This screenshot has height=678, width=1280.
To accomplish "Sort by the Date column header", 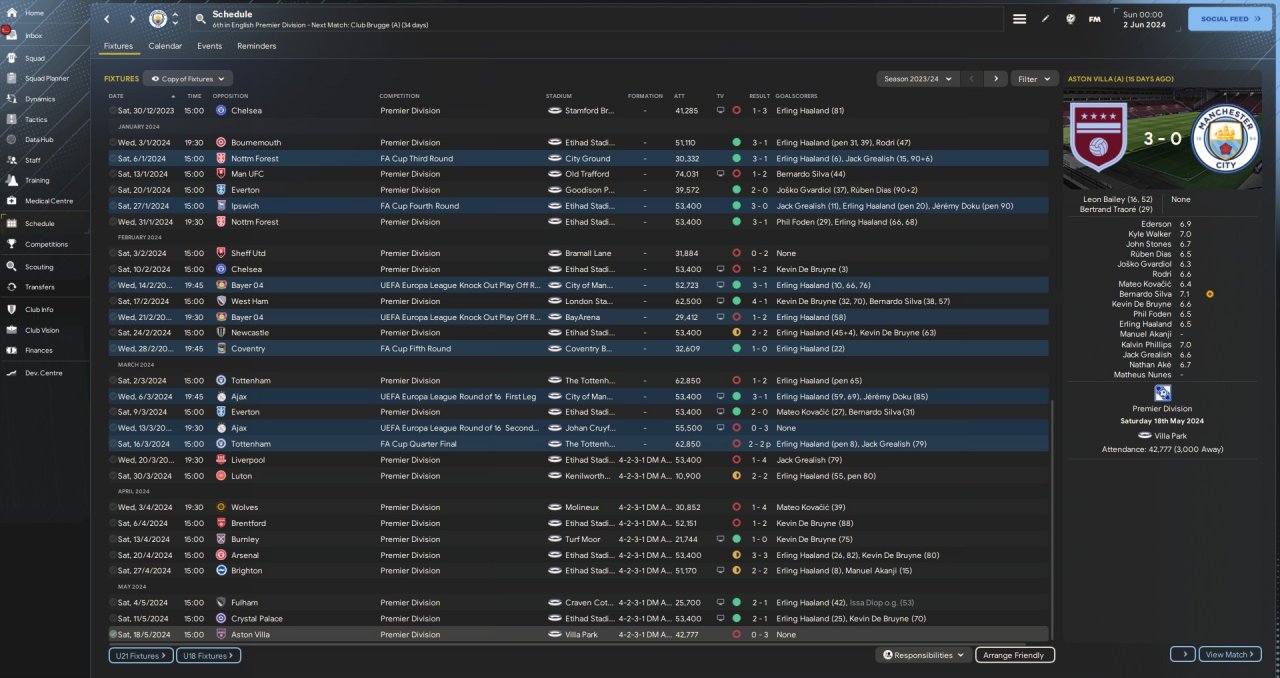I will point(116,96).
